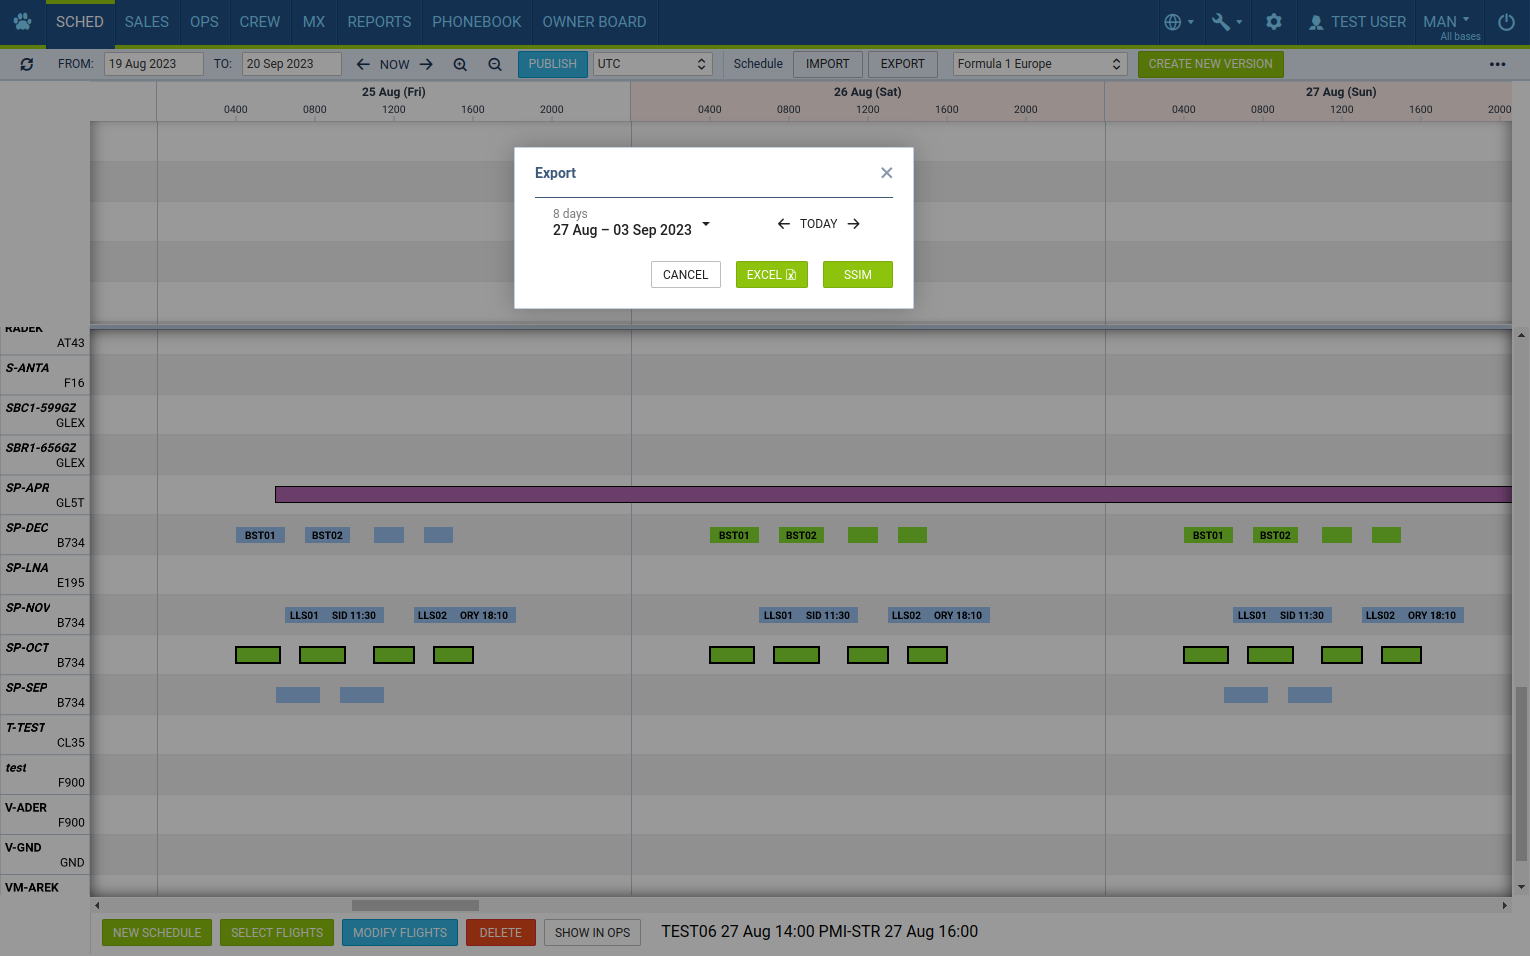Viewport: 1530px width, 956px height.
Task: Open the Formula 1 Europe schedule dropdown
Action: click(x=1039, y=64)
